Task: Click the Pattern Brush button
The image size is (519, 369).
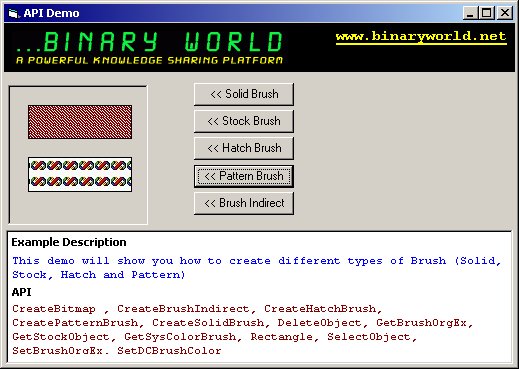Action: click(x=244, y=176)
